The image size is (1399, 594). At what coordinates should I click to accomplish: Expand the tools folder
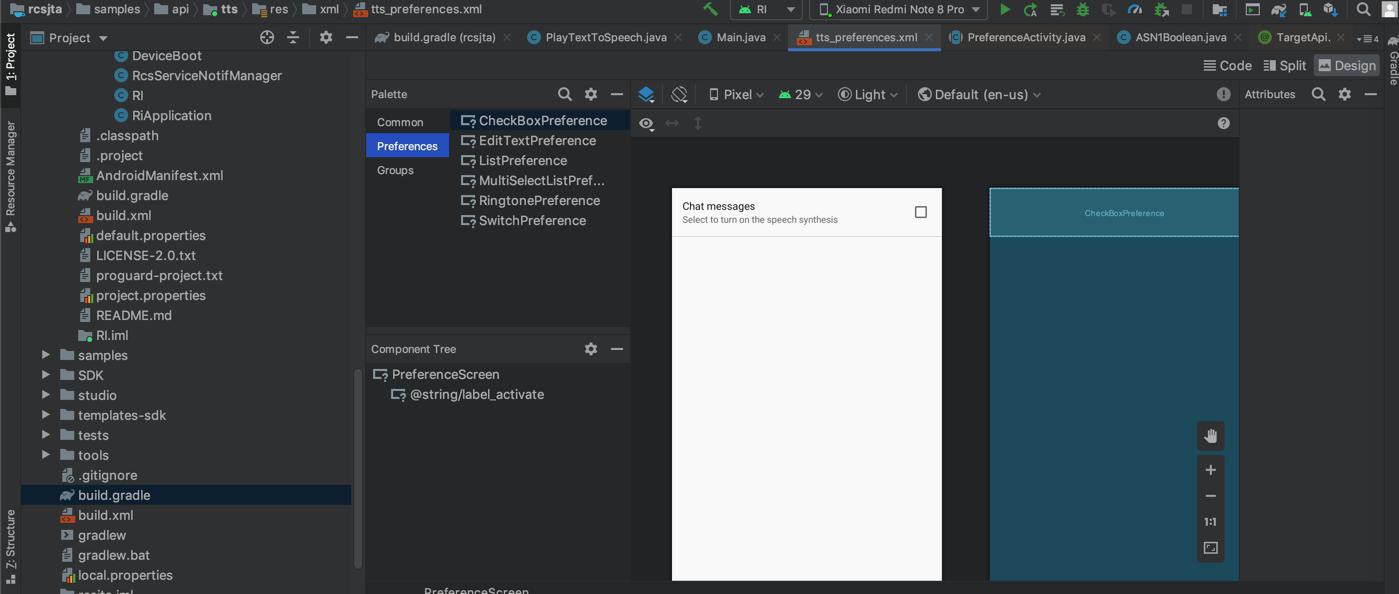[46, 455]
